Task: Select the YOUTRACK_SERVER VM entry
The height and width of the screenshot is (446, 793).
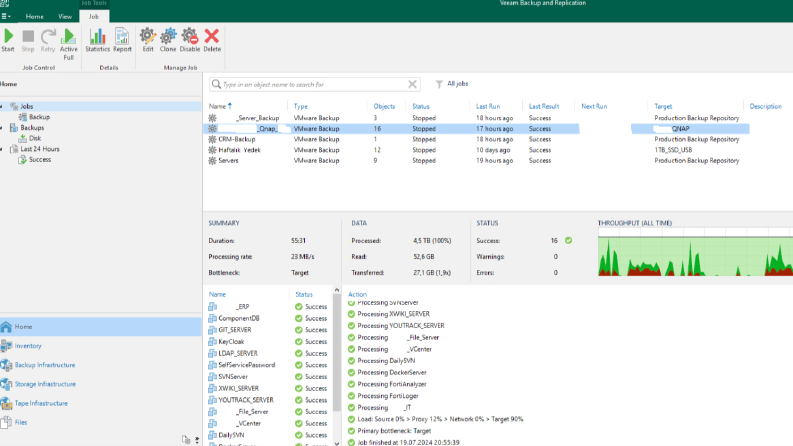Action: point(269,399)
